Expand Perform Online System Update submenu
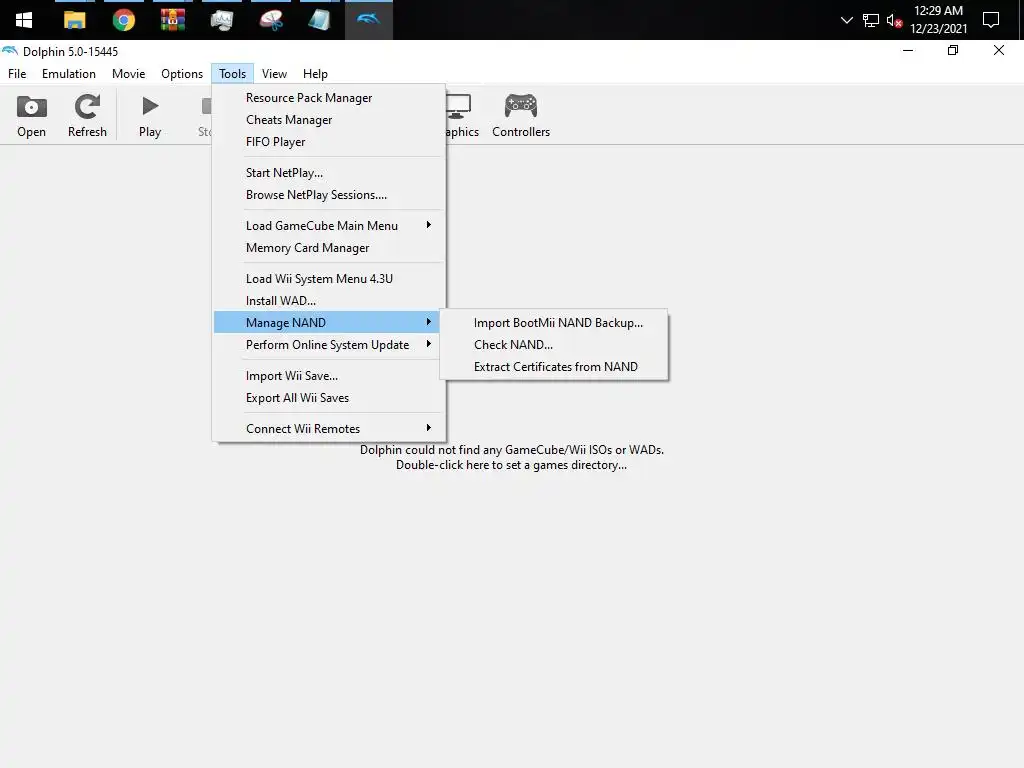The width and height of the screenshot is (1024, 768). coord(329,345)
